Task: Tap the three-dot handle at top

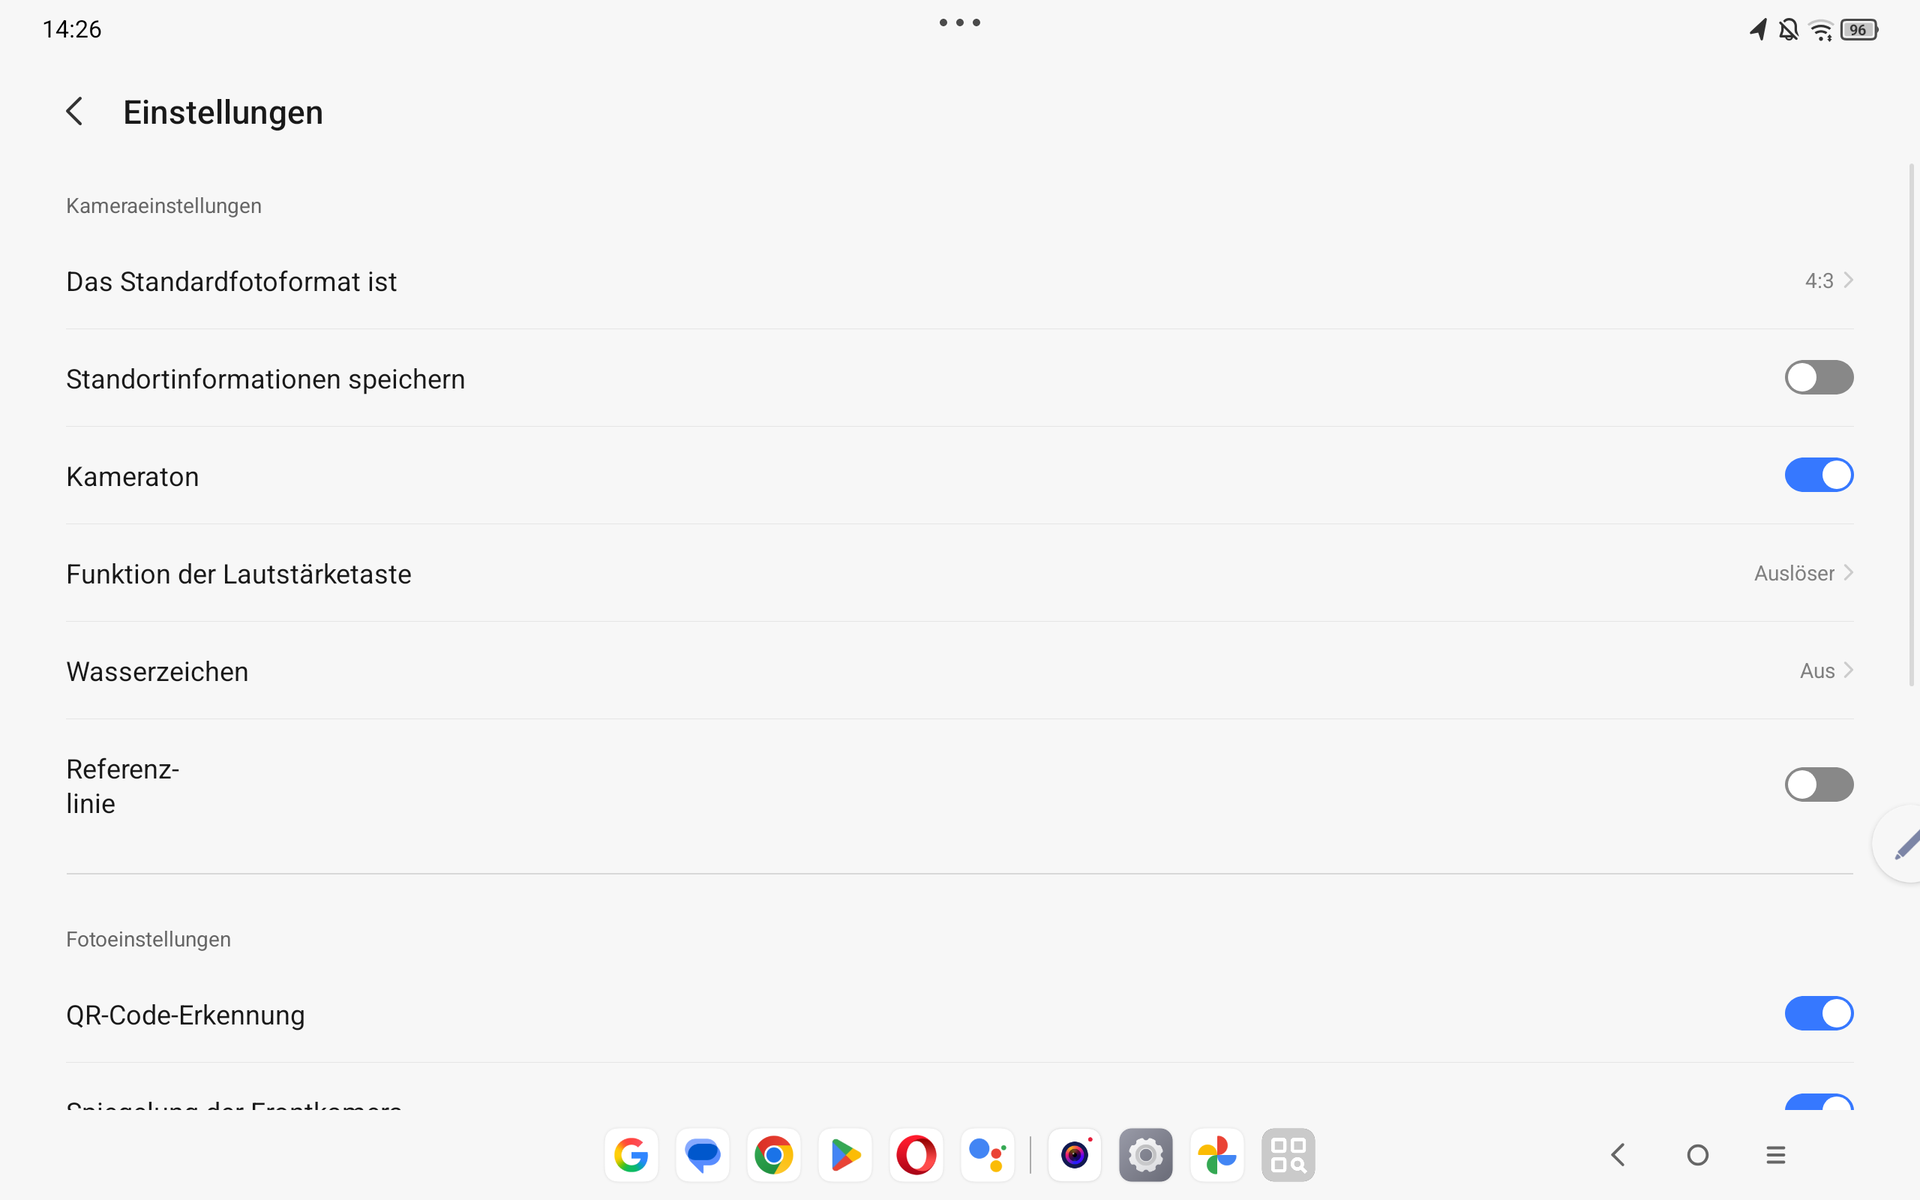Action: [x=959, y=22]
